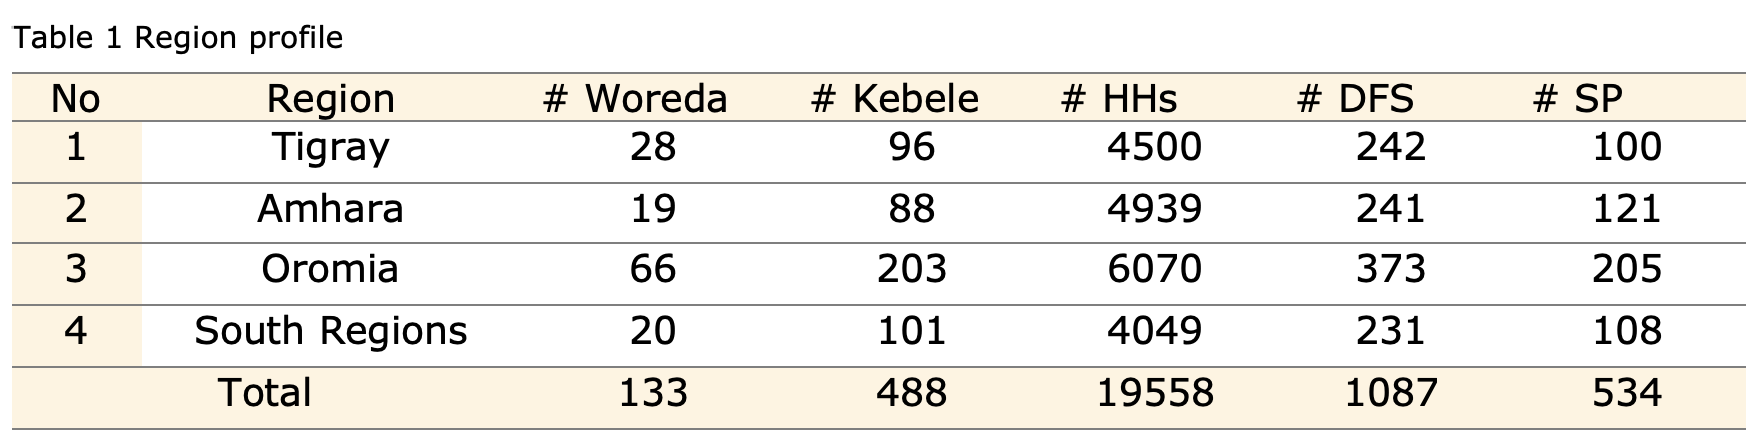Select the # DFS column header
1764x444 pixels.
pos(1356,99)
